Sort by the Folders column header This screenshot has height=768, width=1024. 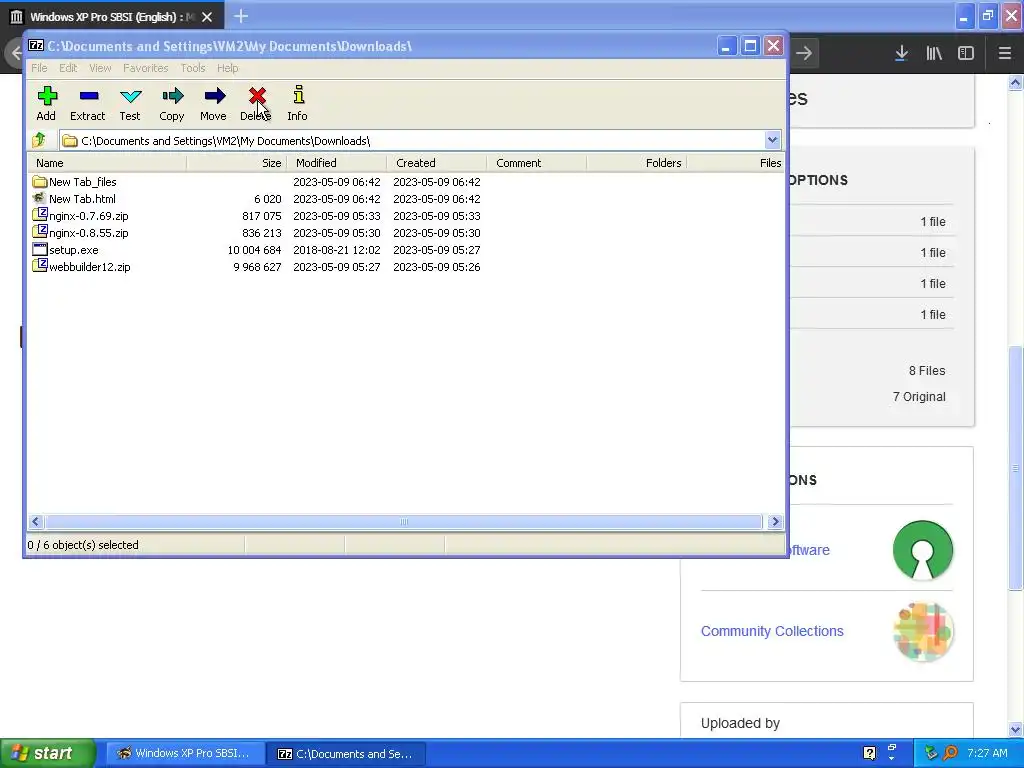[x=637, y=163]
